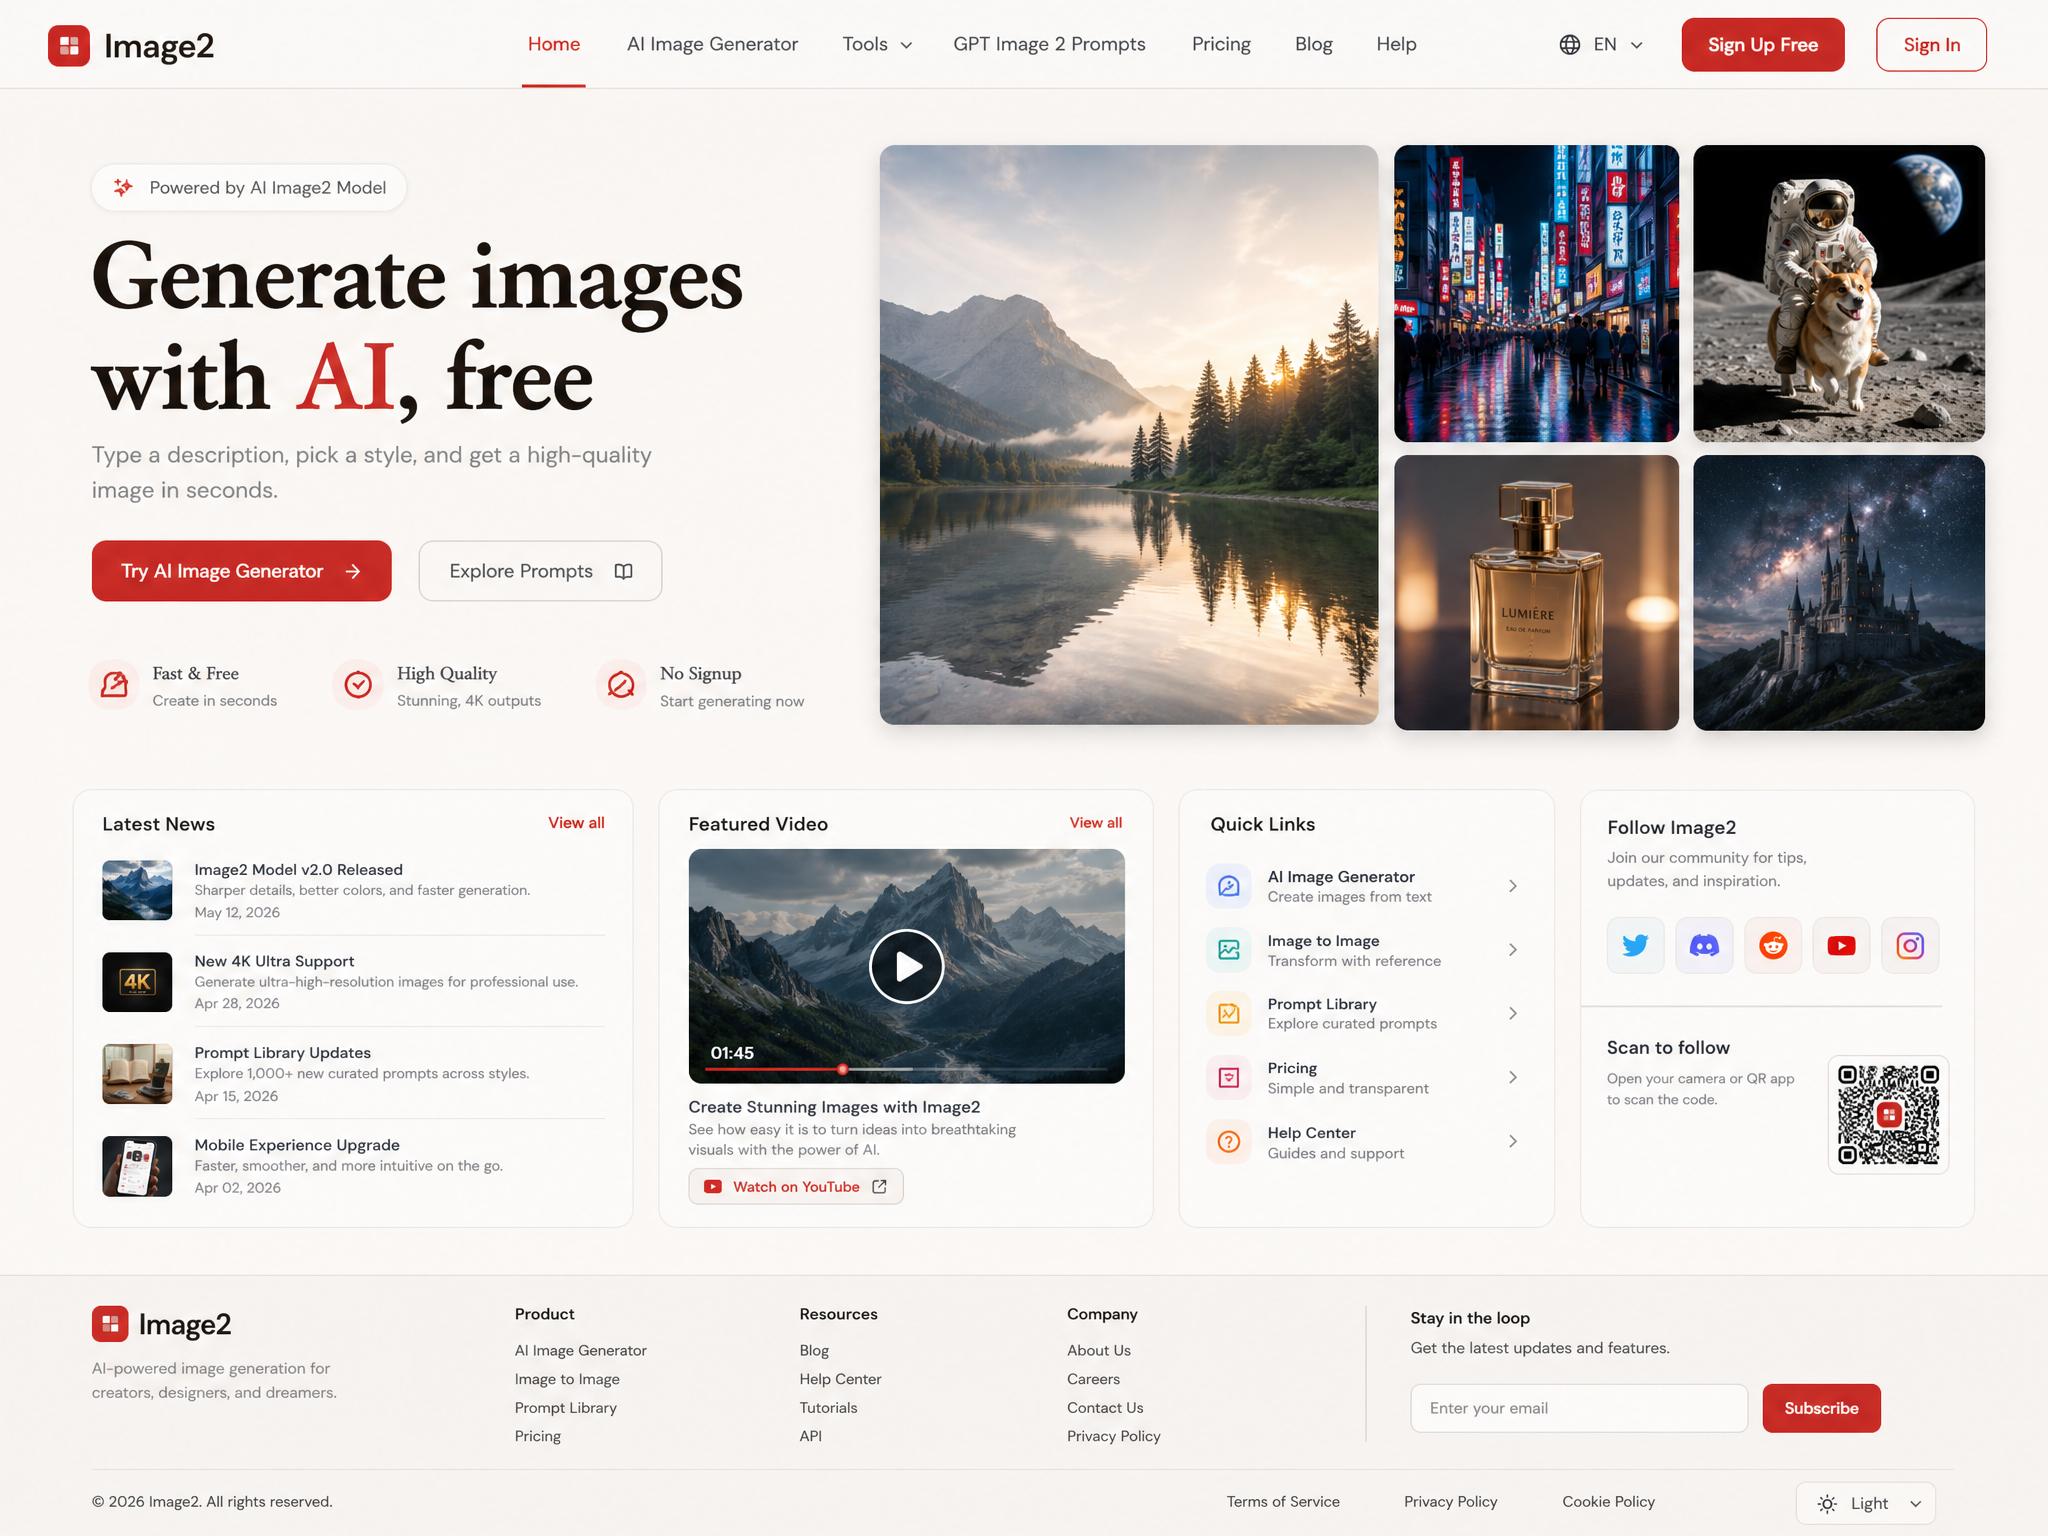Viewport: 2048px width, 1536px height.
Task: Open the Reddit social icon
Action: pyautogui.click(x=1773, y=945)
